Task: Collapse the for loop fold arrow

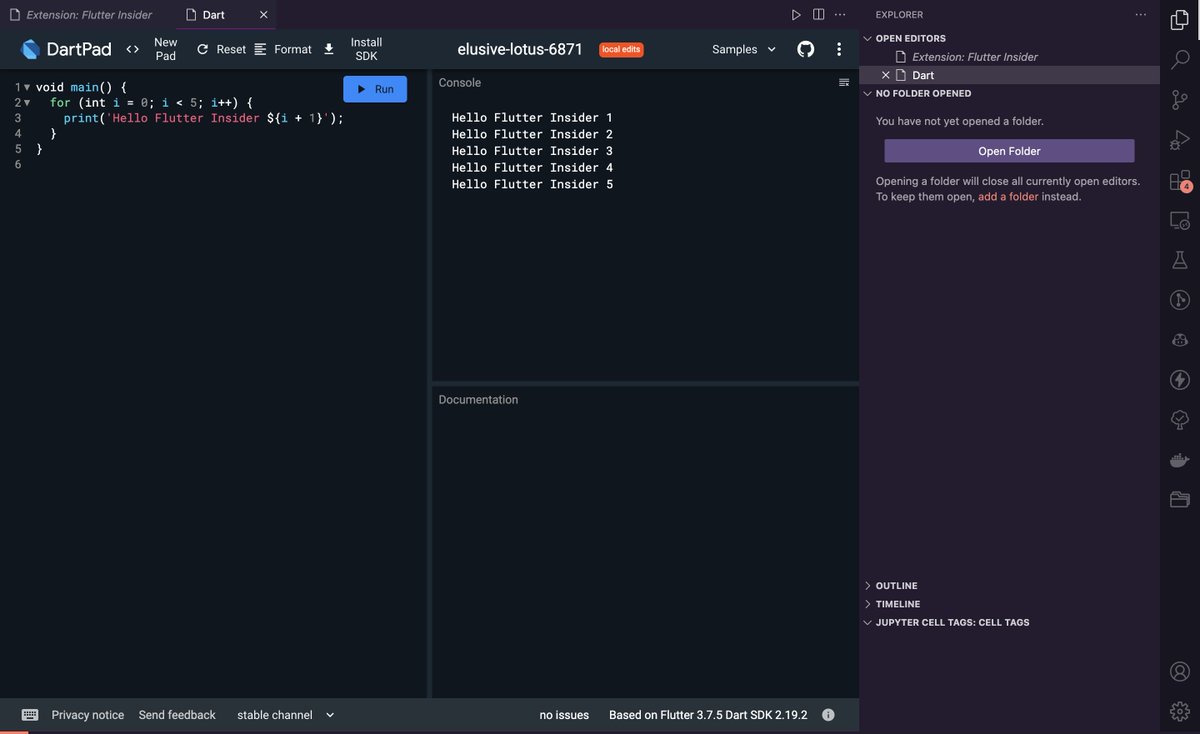Action: (27, 103)
